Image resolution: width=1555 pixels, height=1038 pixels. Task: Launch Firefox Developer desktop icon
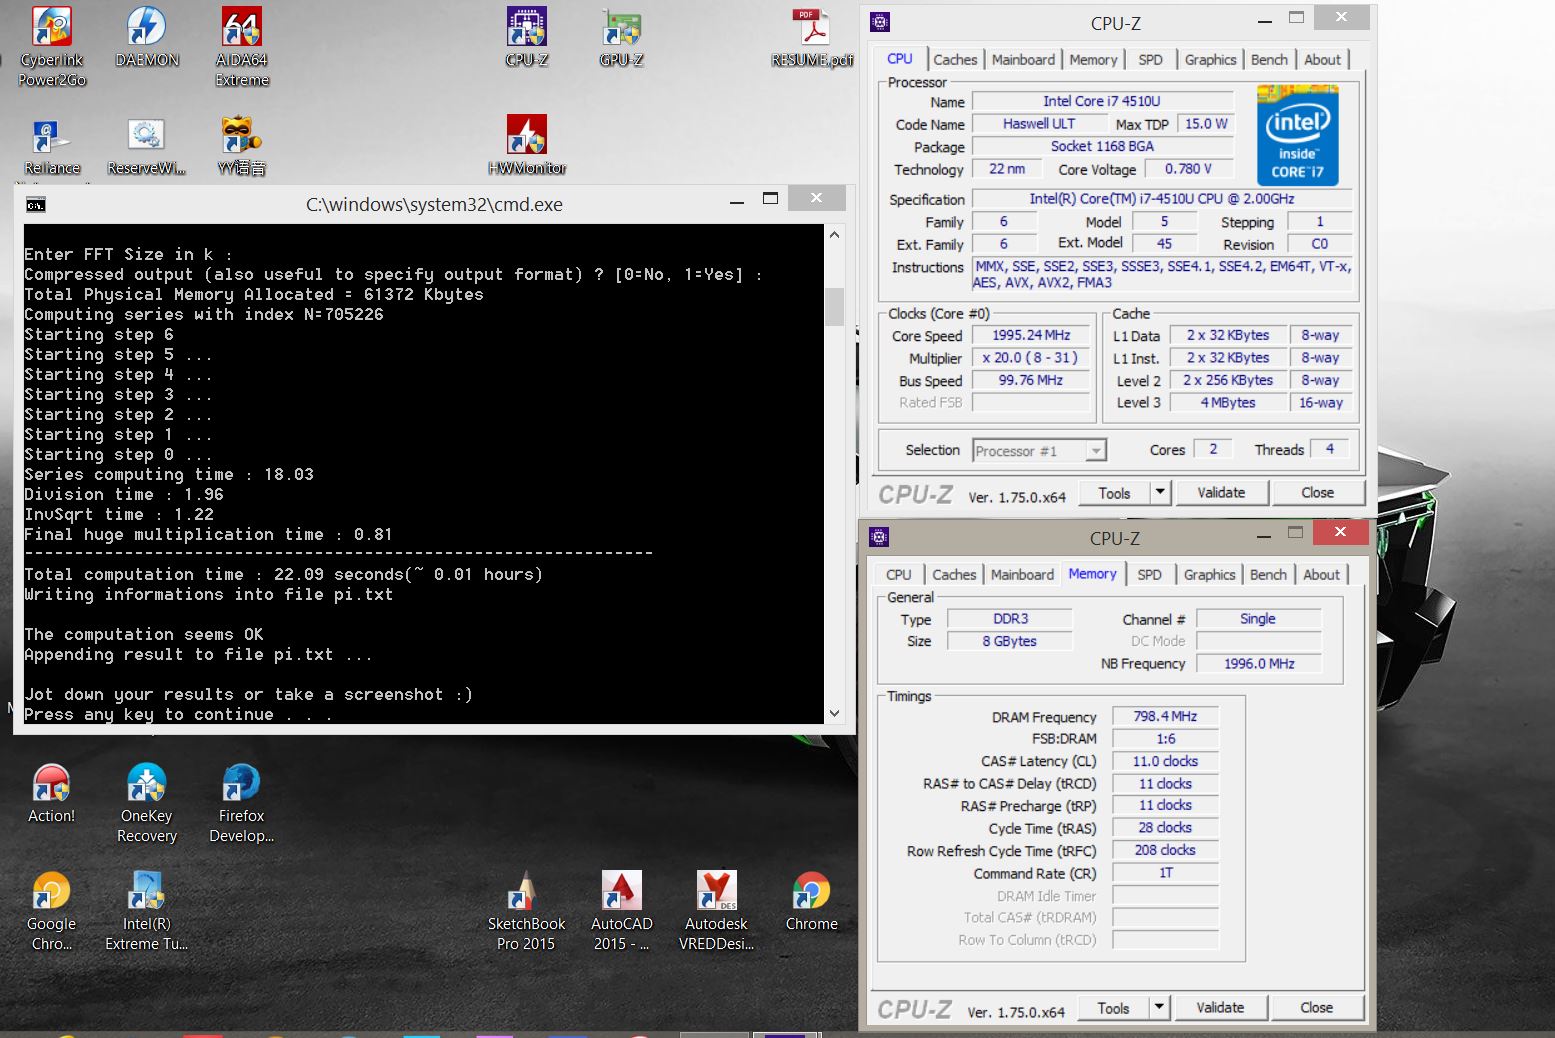pos(241,804)
